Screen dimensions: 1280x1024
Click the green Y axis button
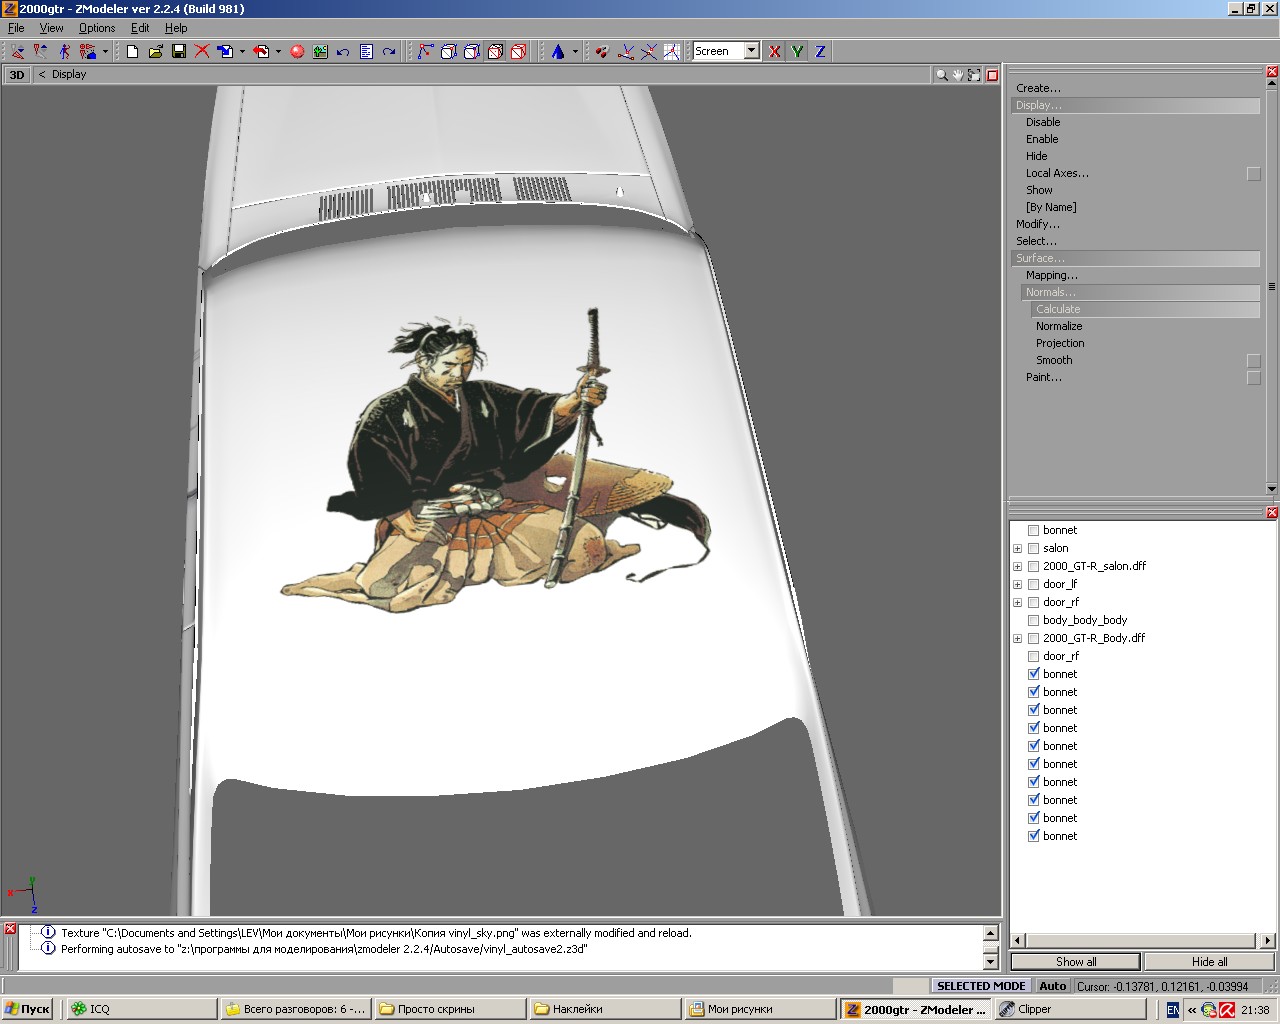[x=797, y=51]
